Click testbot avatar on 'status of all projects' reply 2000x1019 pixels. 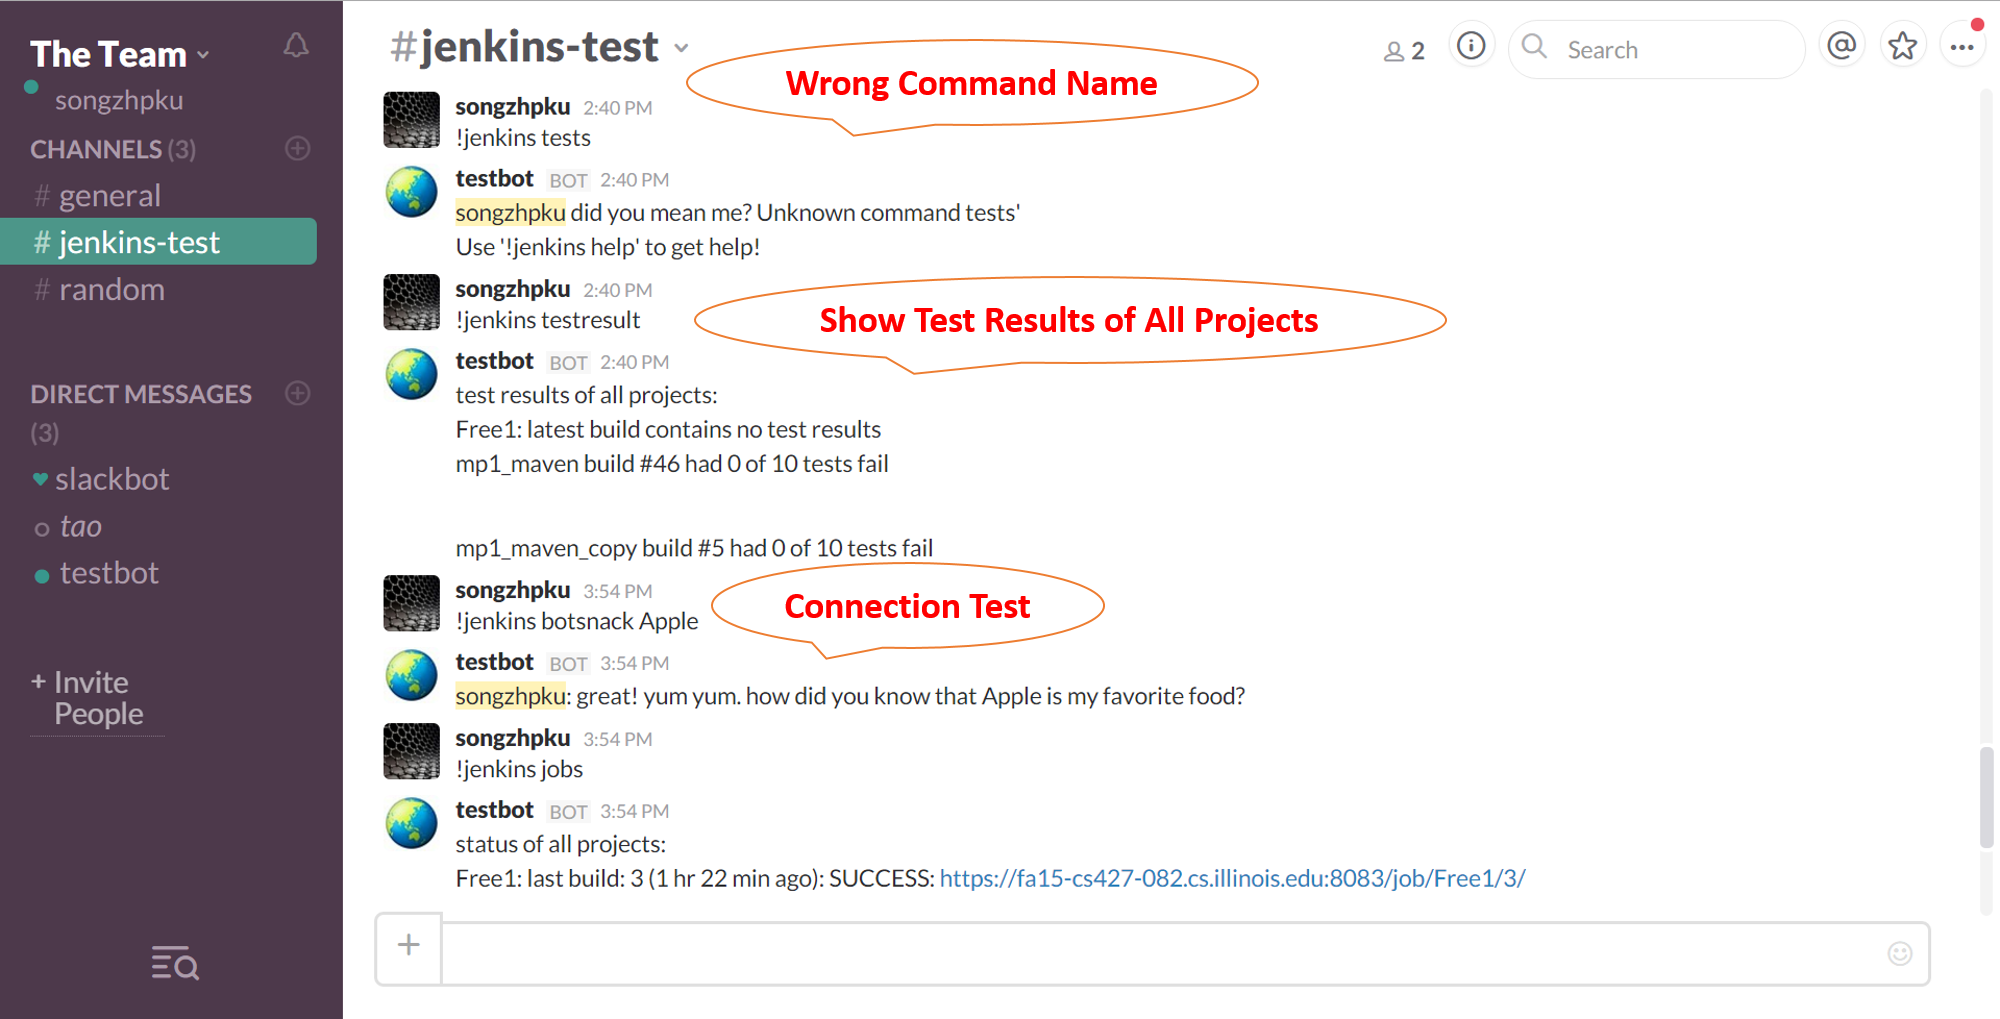tap(411, 823)
